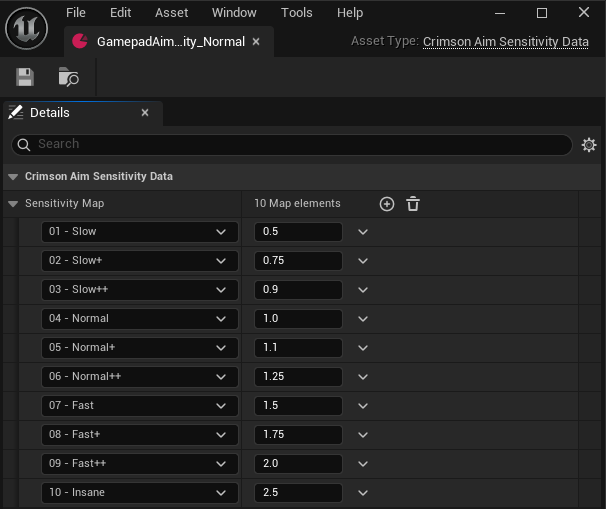Open the 08 - Fast+ key dropdown
Screen dimensions: 606x509
140,434
